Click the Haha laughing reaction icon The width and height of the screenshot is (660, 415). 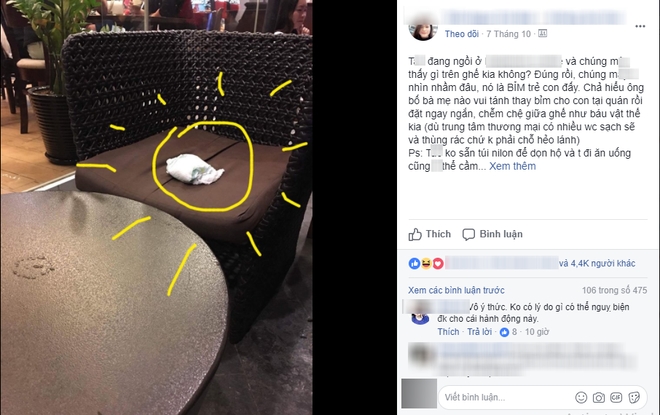(426, 263)
